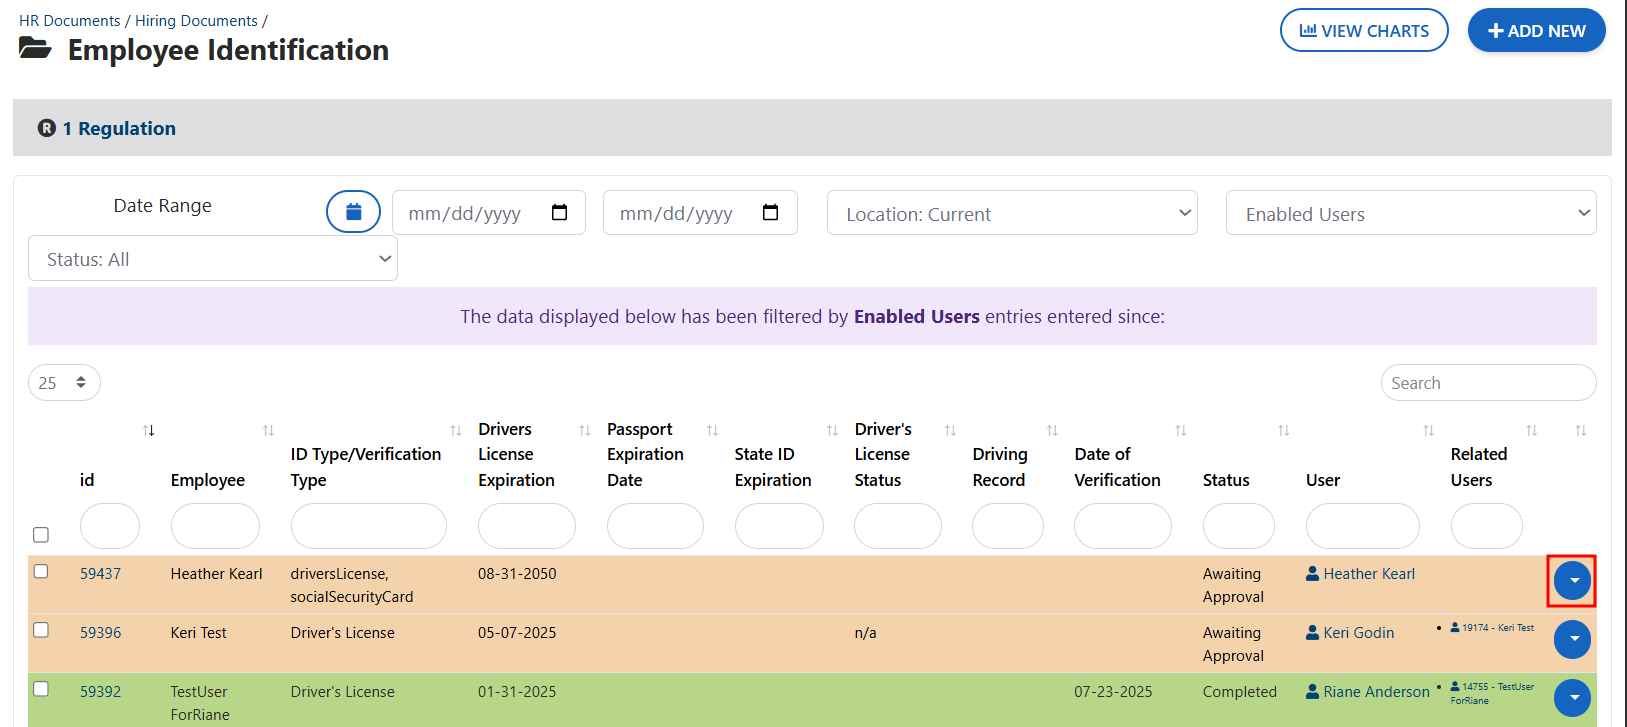Go to HR Documents breadcrumb
Viewport: 1627px width, 727px height.
70,21
